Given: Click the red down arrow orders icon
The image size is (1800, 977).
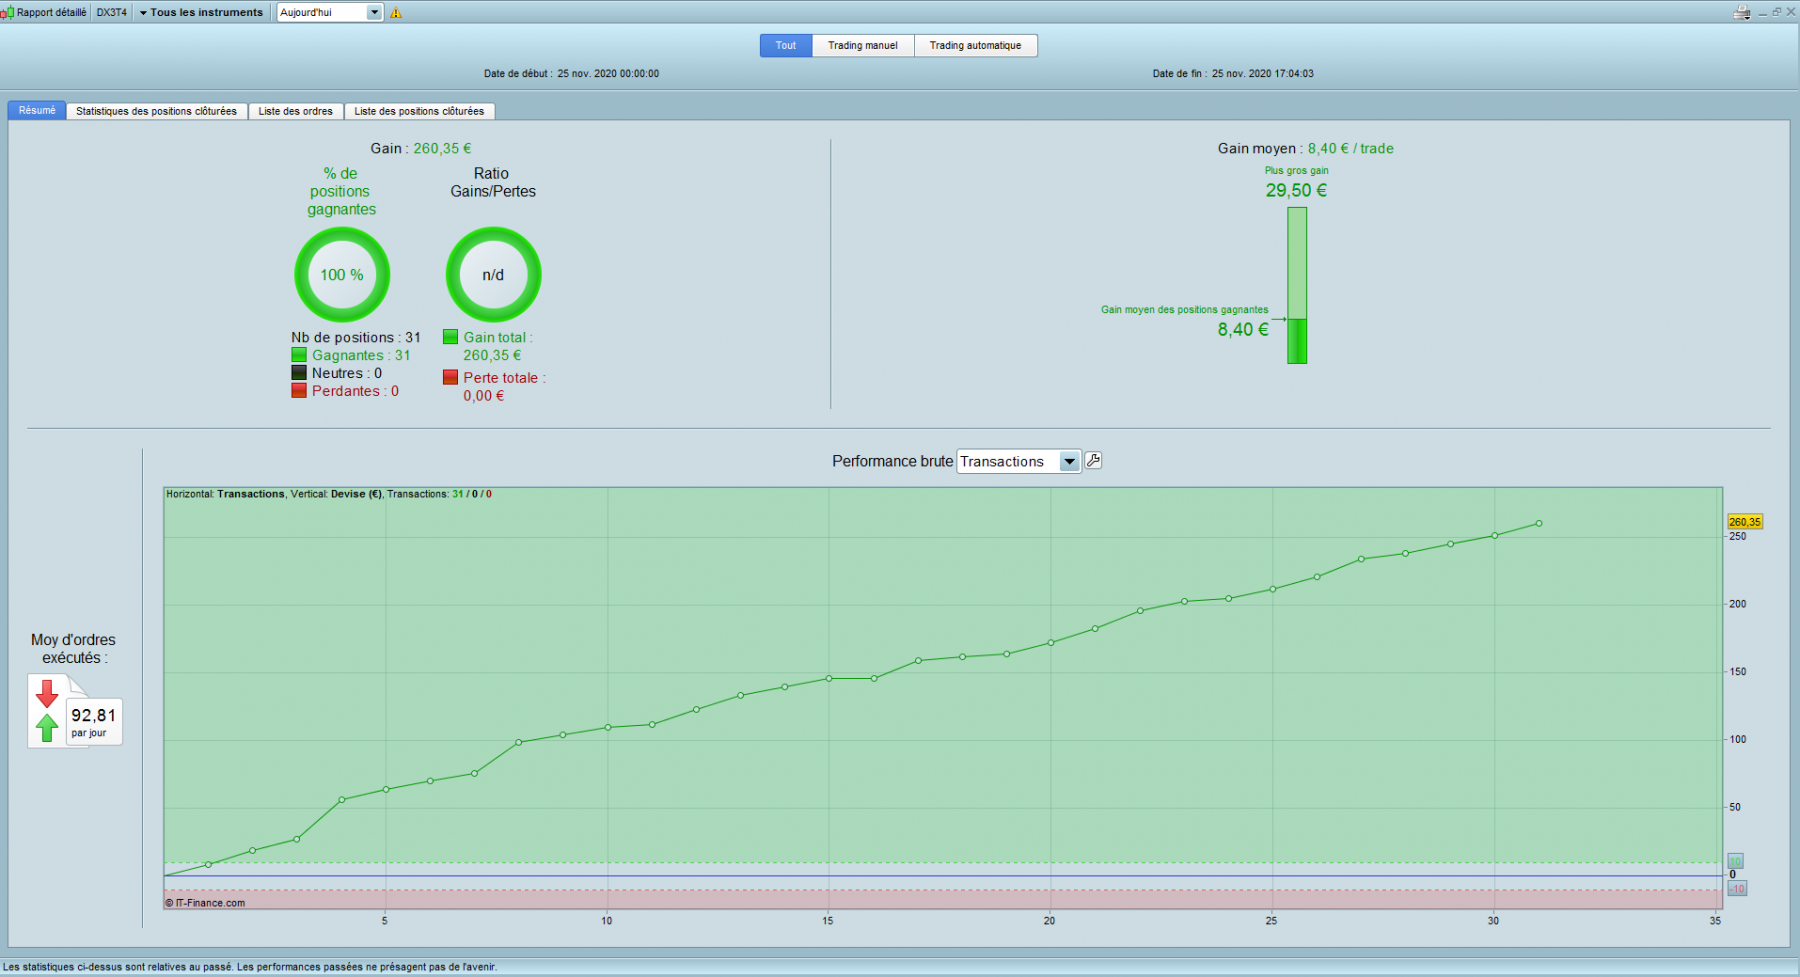Looking at the screenshot, I should tap(46, 694).
